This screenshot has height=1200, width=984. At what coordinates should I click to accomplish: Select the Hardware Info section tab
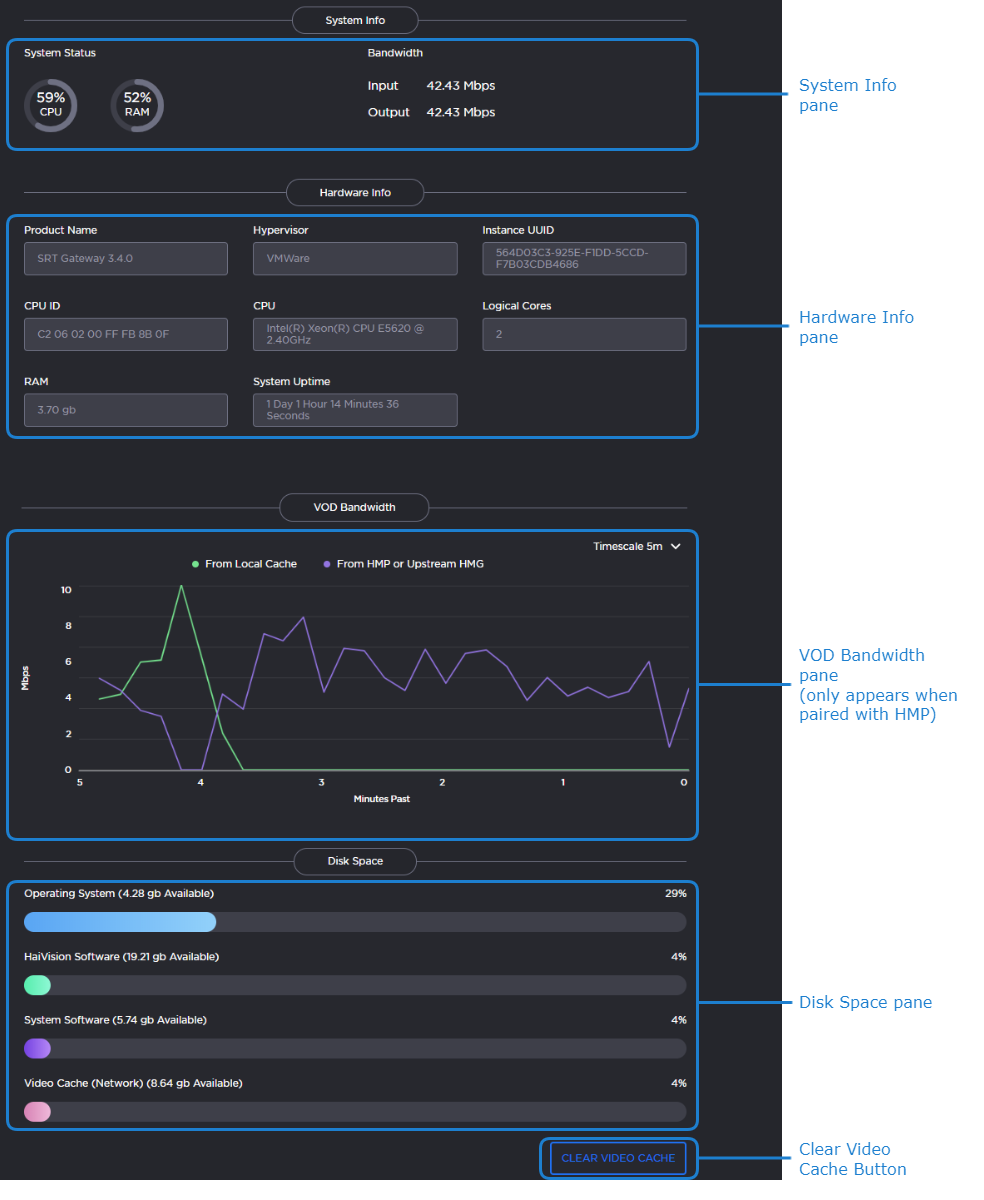point(354,192)
